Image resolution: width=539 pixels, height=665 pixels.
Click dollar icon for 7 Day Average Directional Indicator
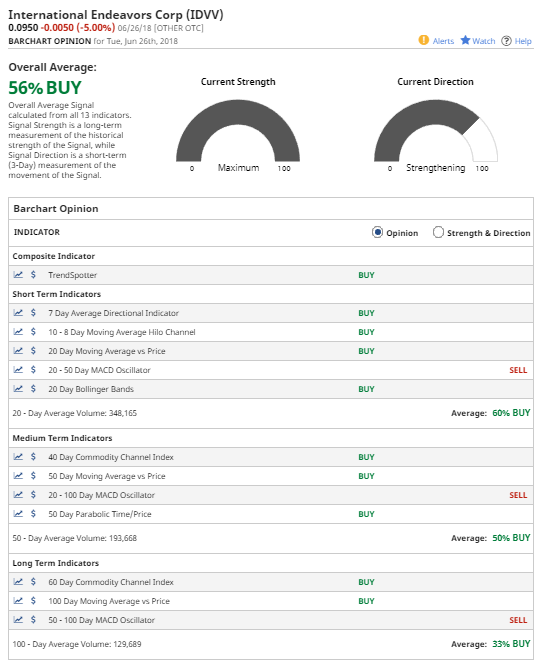tap(33, 313)
